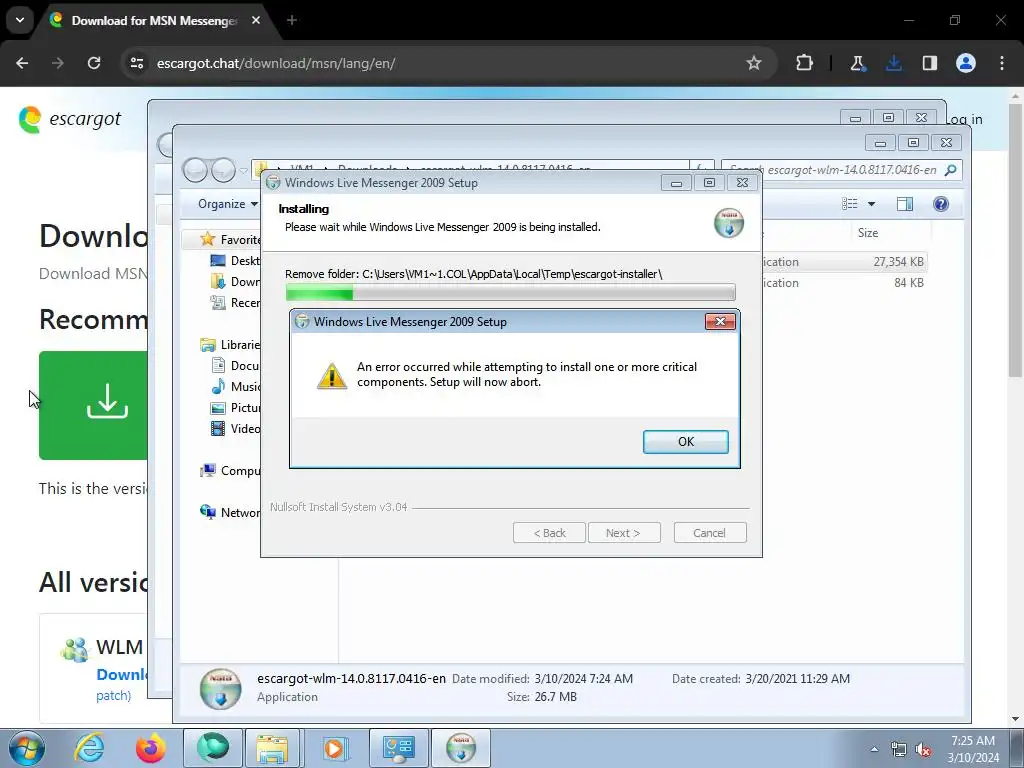Select Network in Explorer navigation pane
Viewport: 1024px width, 768px height.
coord(230,512)
